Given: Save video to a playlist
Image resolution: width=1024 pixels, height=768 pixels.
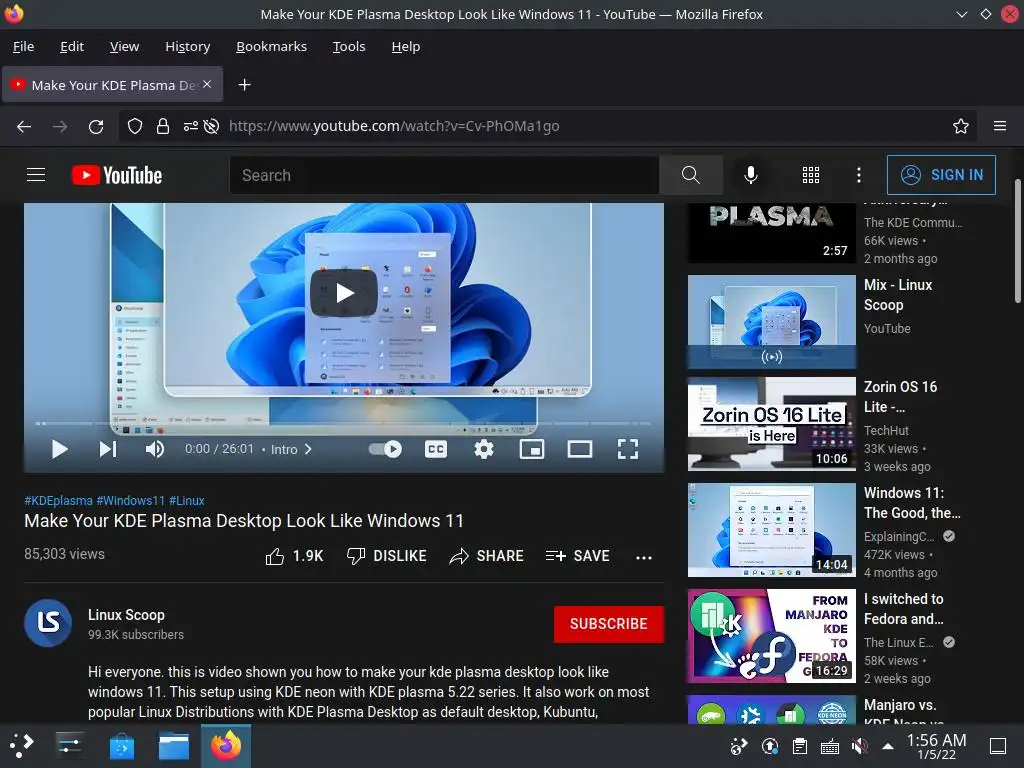Looking at the screenshot, I should tap(577, 556).
